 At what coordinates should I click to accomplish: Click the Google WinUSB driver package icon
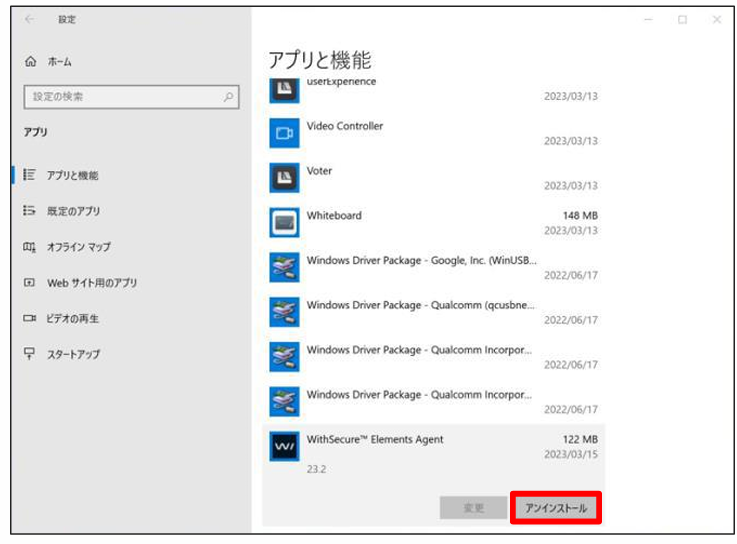pos(284,267)
